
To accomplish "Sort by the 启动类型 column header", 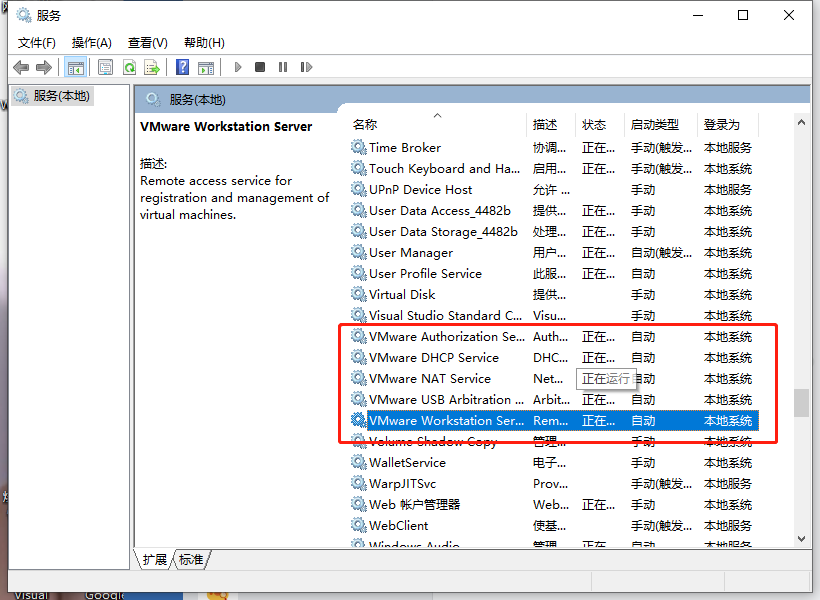I will 661,124.
